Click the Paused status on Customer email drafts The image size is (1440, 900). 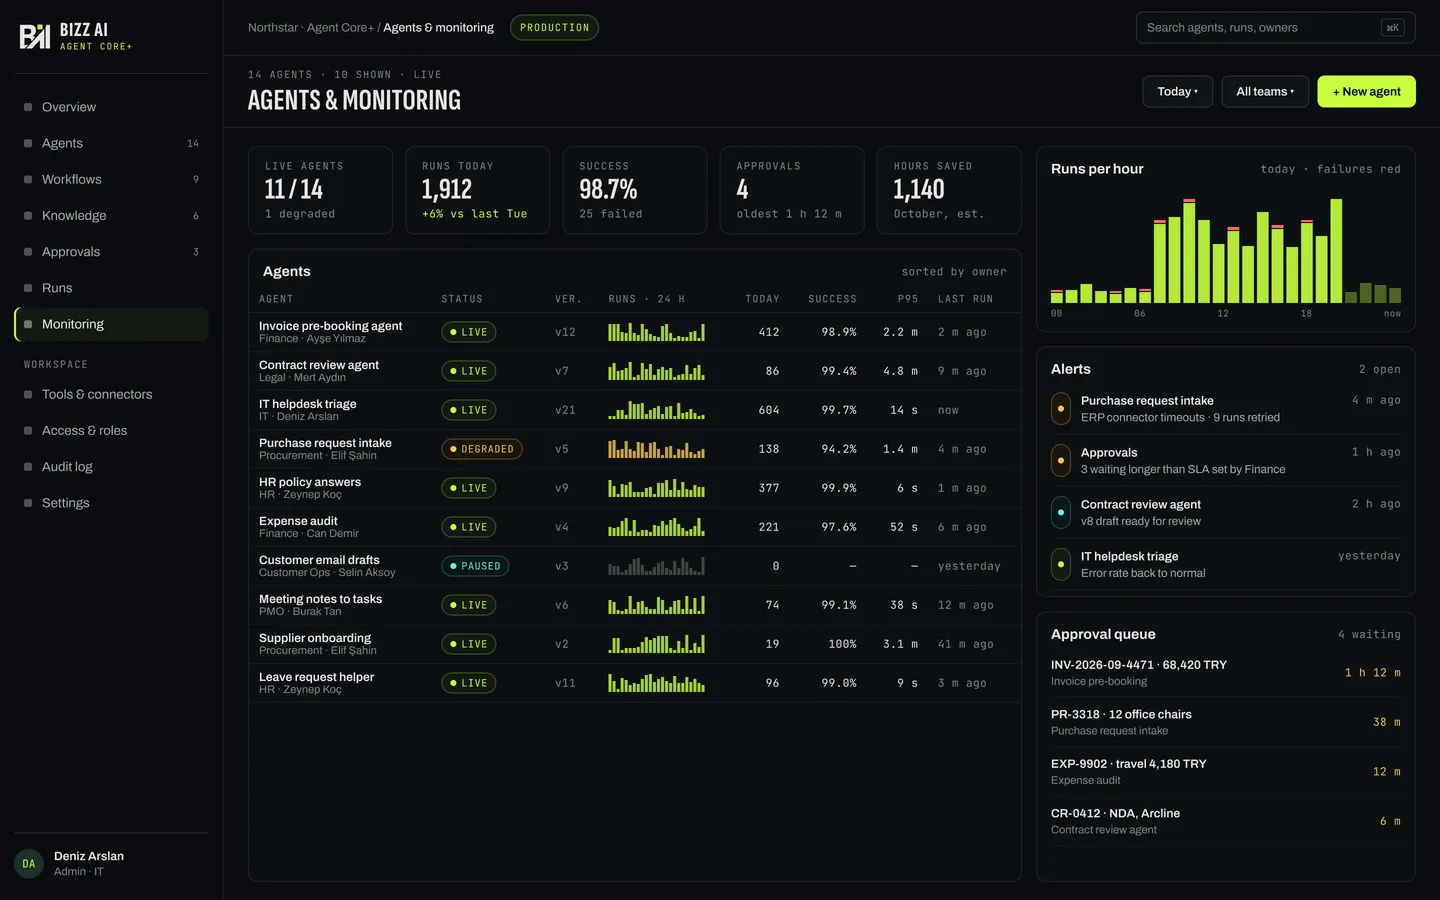pos(475,566)
